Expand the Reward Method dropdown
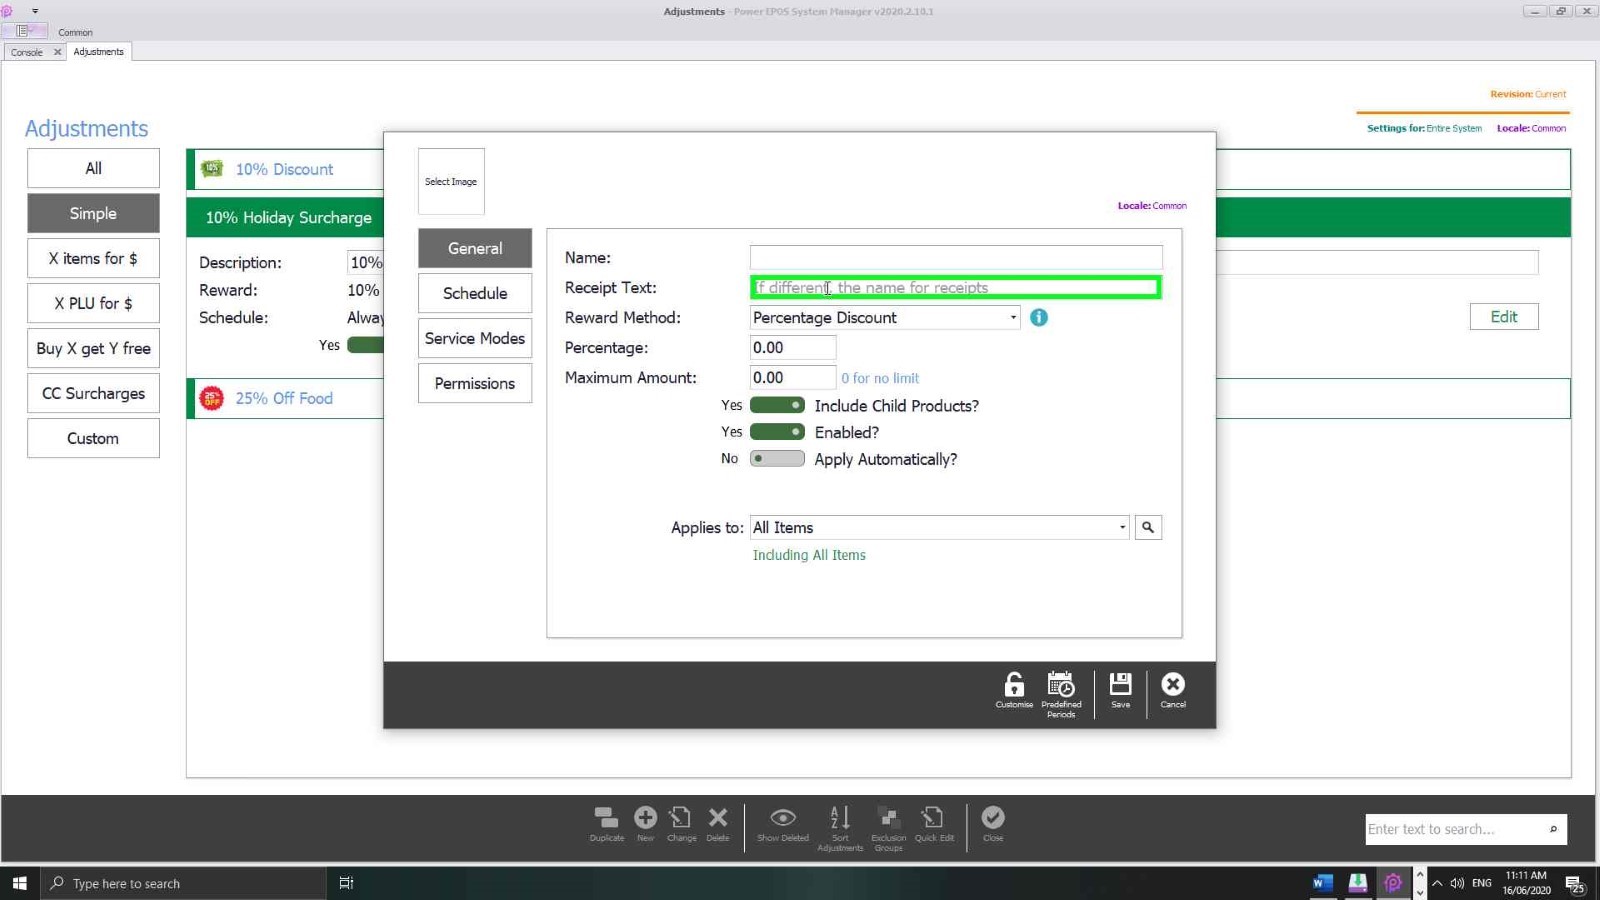 click(x=1013, y=317)
